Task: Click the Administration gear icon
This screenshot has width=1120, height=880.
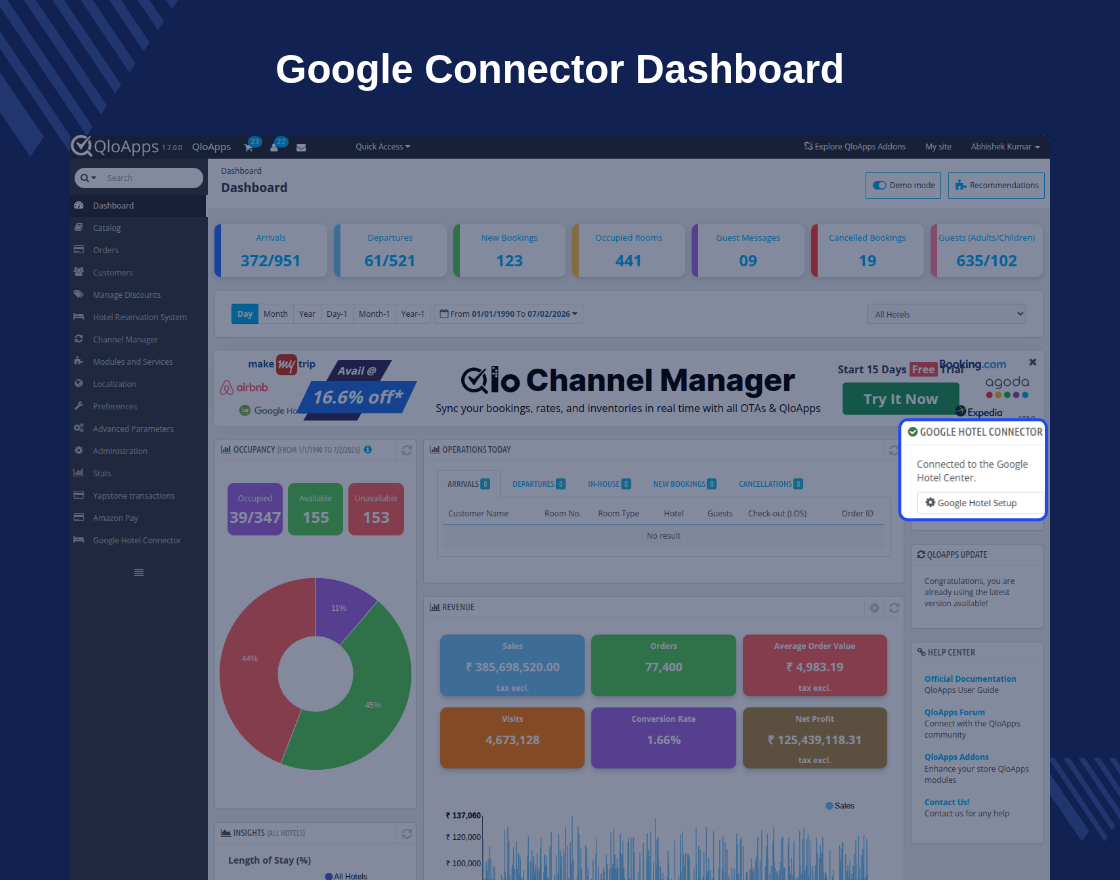Action: pyautogui.click(x=79, y=450)
